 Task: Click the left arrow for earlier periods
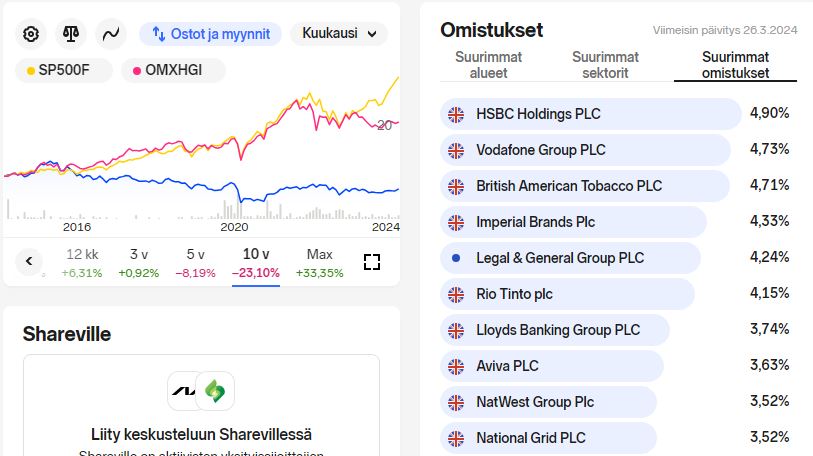click(x=29, y=261)
